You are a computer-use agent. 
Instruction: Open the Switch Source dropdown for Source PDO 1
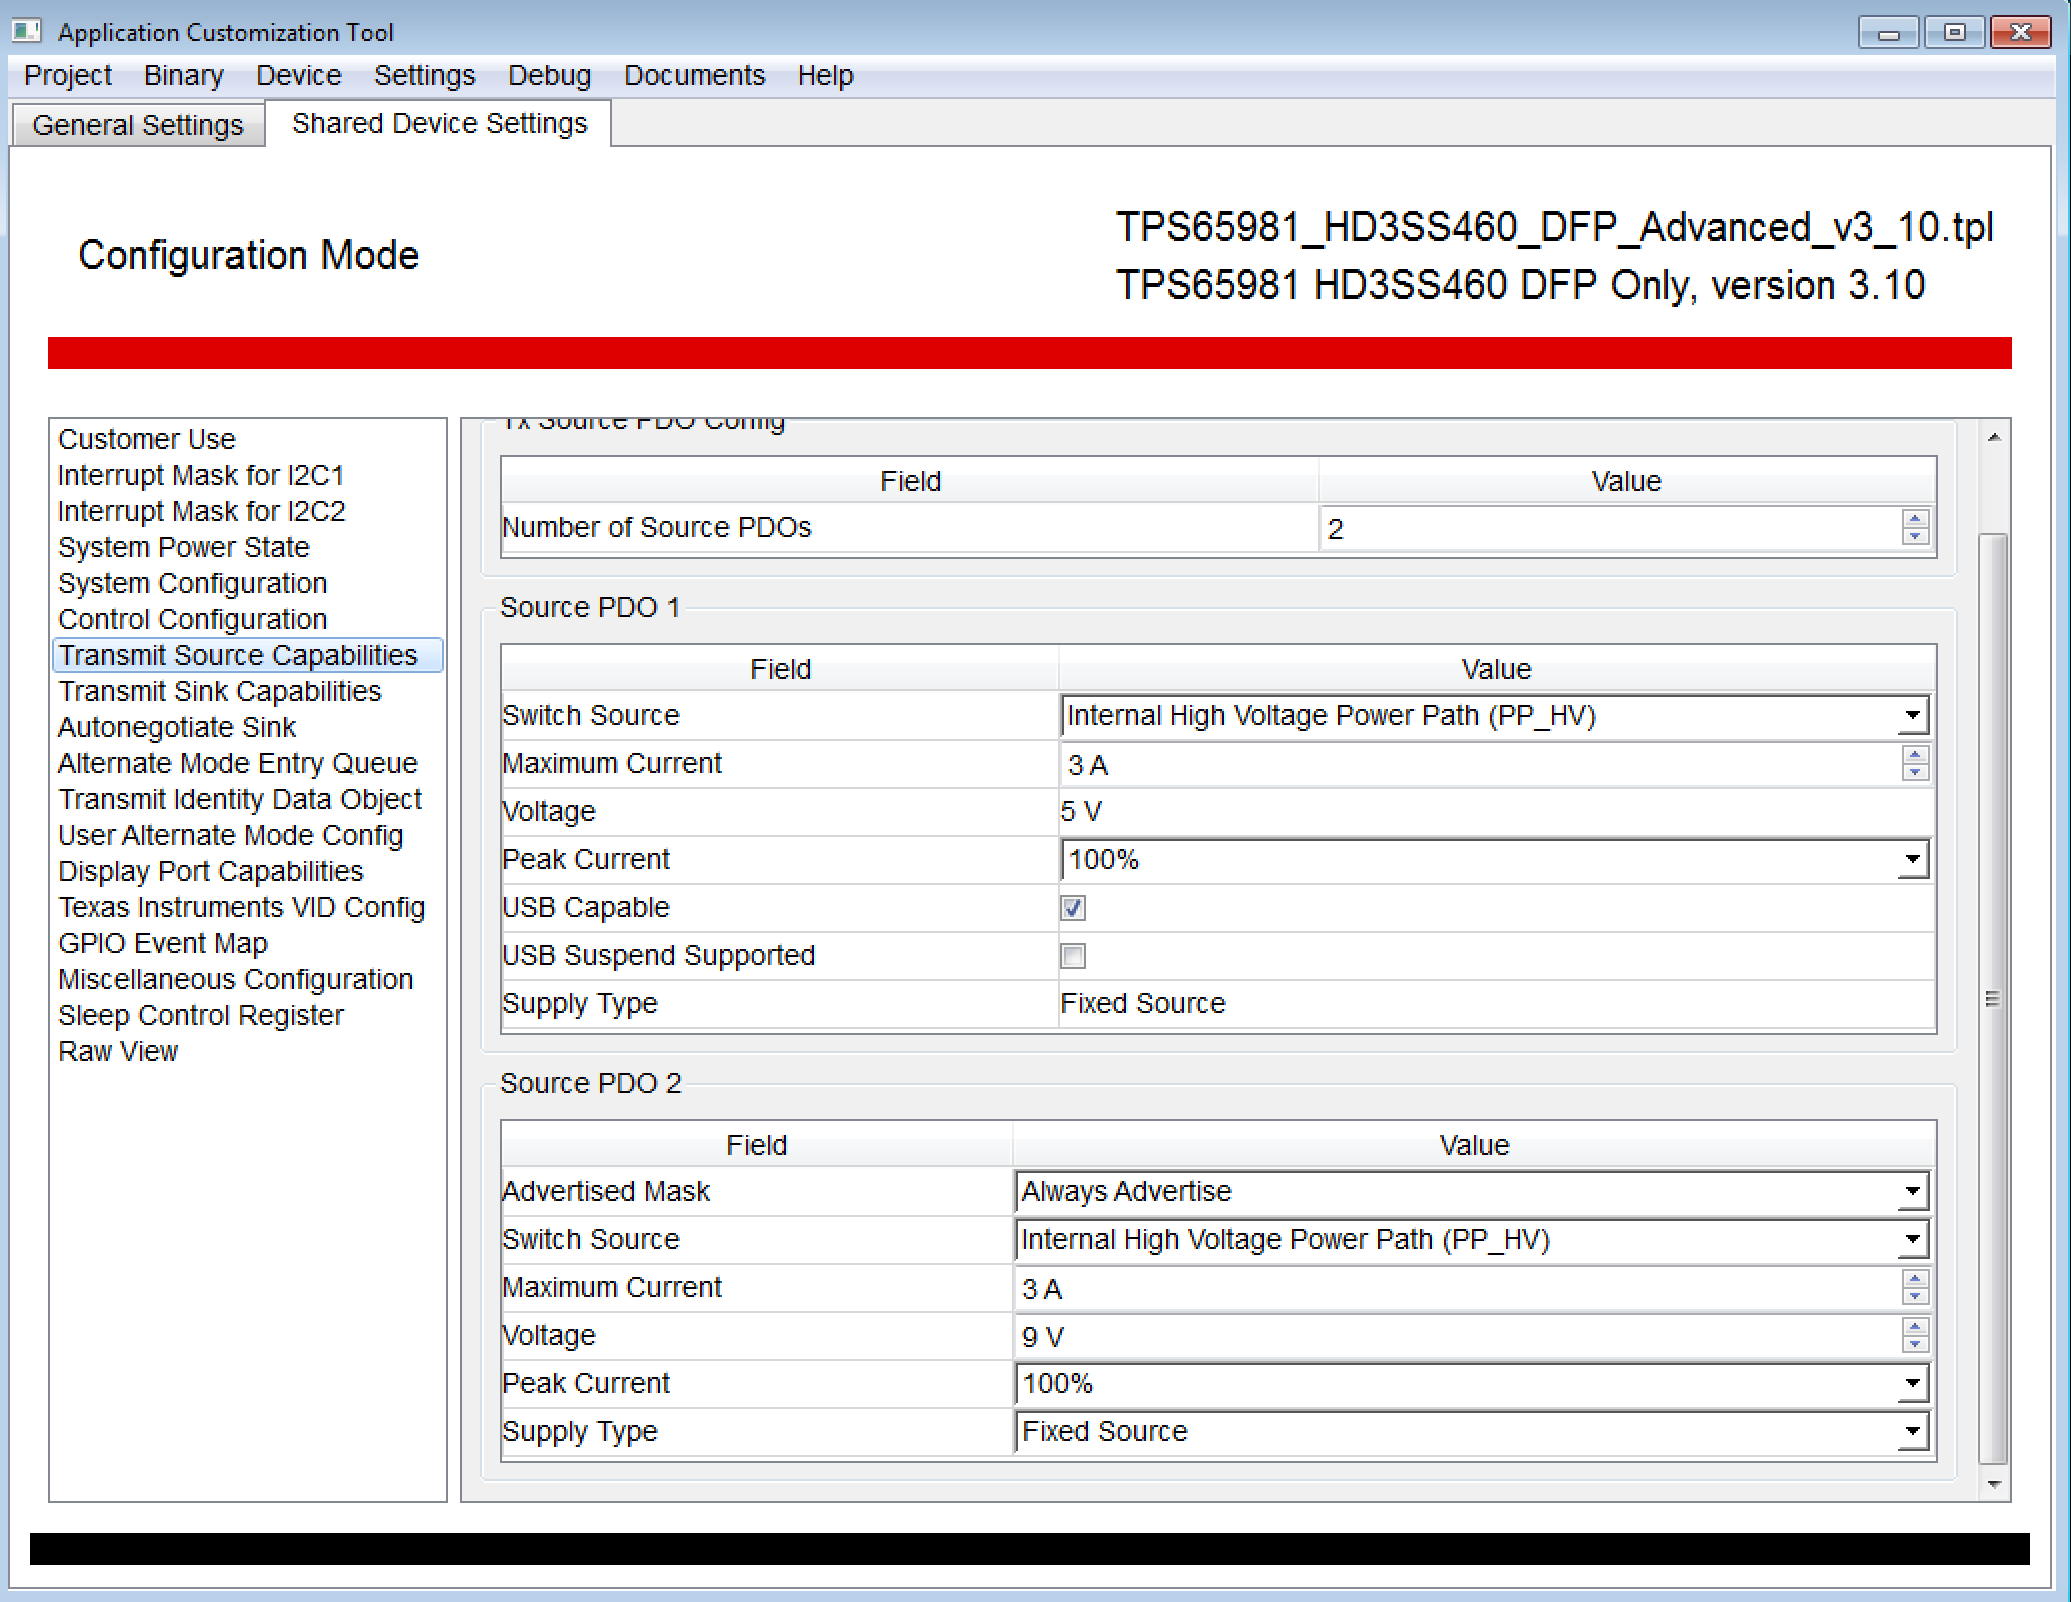pos(1912,715)
